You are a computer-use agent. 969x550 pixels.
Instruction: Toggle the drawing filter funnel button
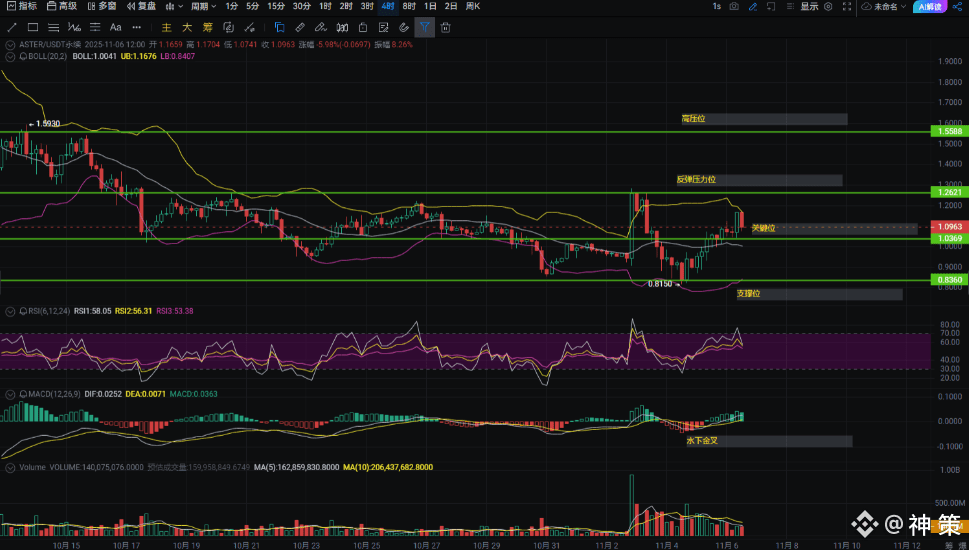pyautogui.click(x=424, y=27)
